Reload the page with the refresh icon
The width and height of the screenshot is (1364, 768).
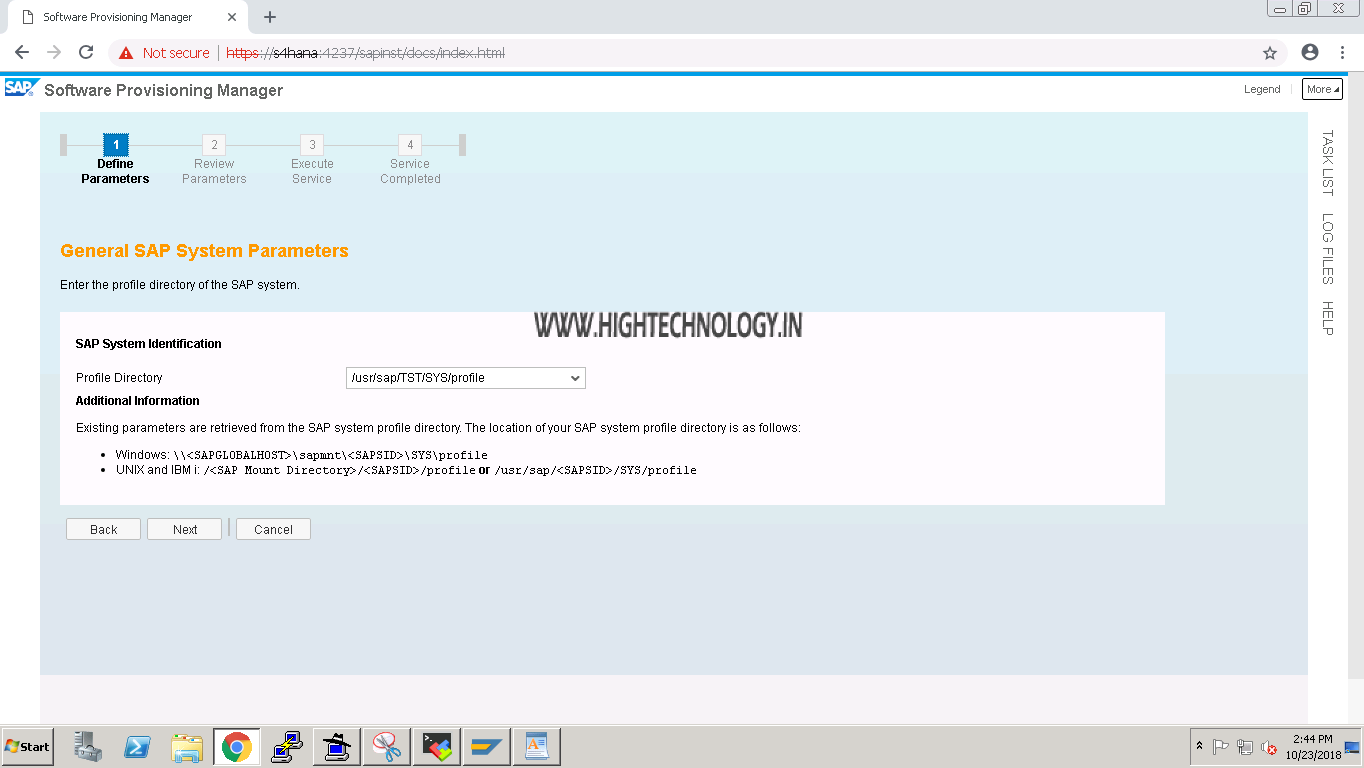click(86, 53)
